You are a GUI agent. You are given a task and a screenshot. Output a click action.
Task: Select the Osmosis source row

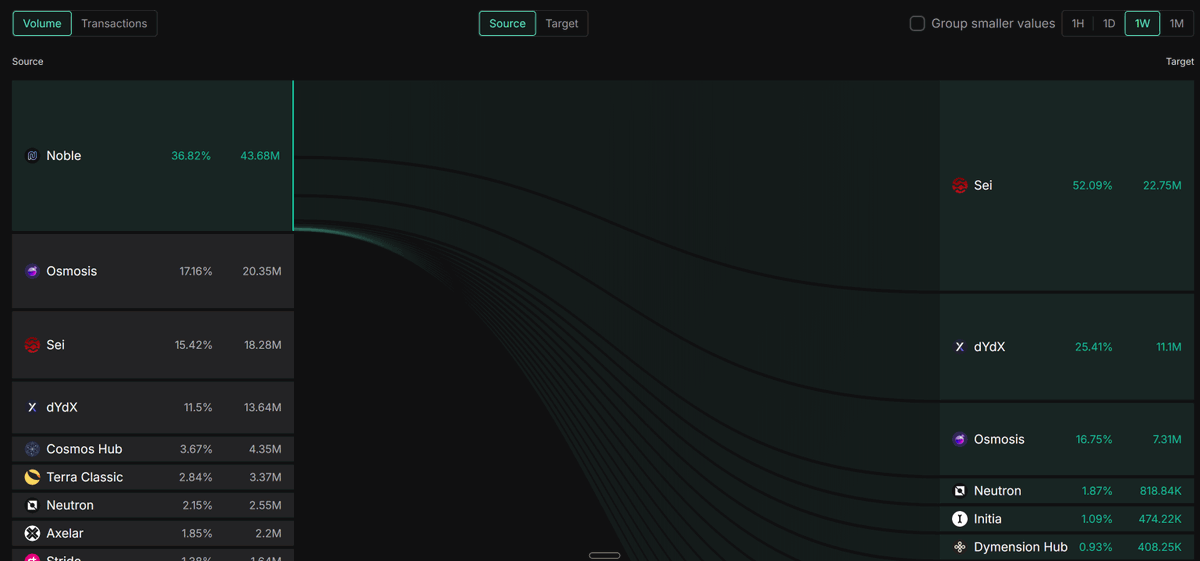(x=153, y=271)
